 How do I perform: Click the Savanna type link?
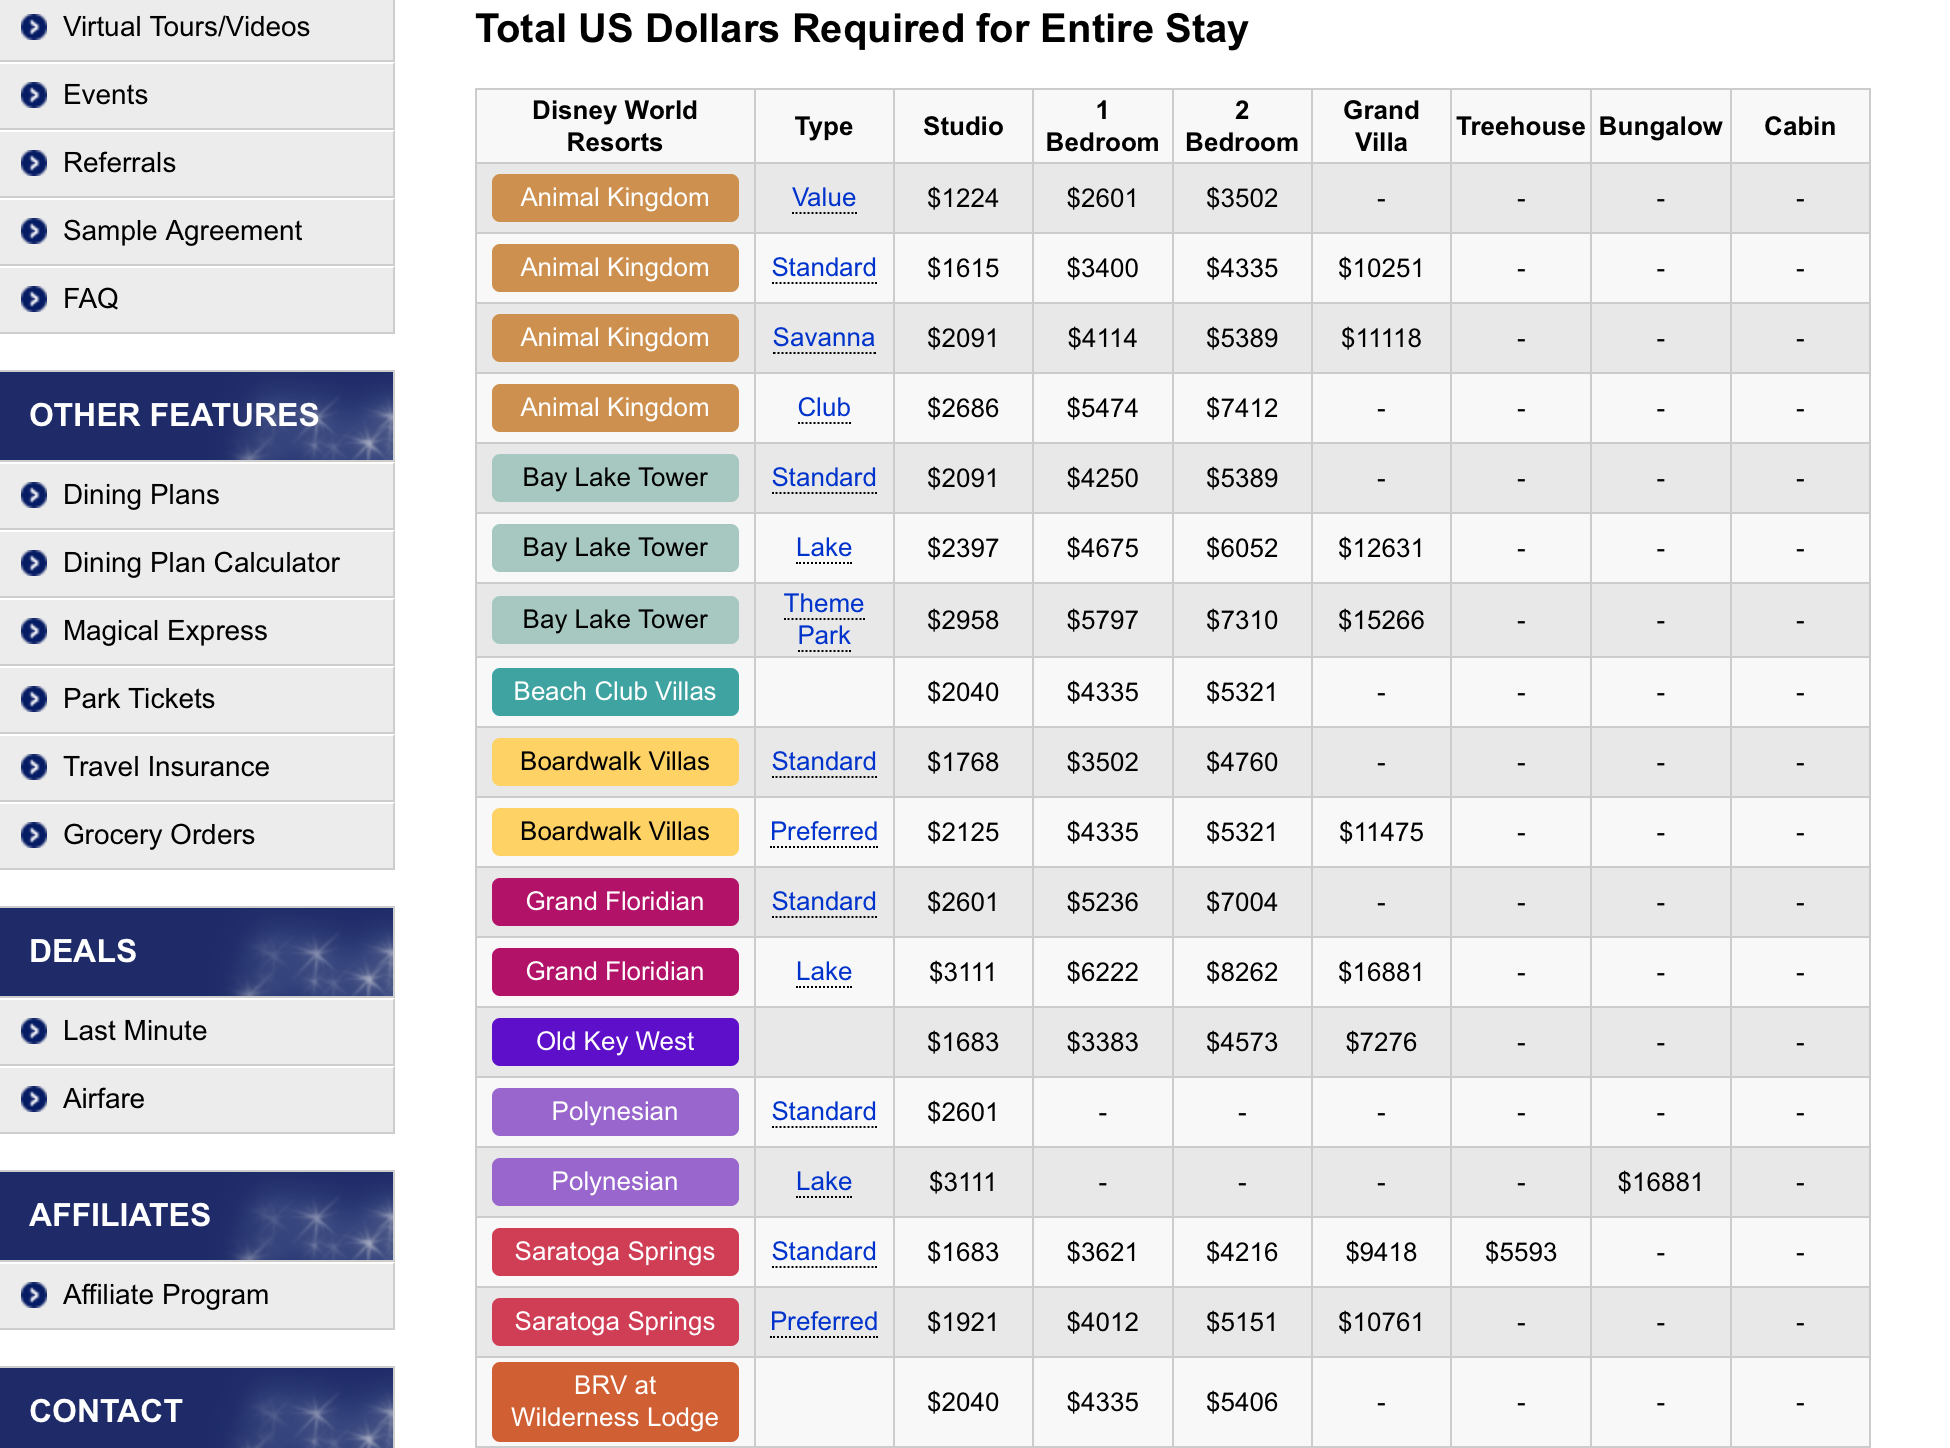coord(824,338)
